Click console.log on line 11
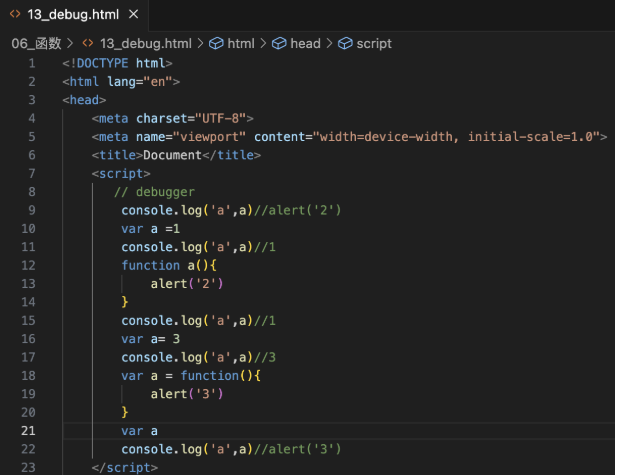This screenshot has width=623, height=475. tap(161, 247)
